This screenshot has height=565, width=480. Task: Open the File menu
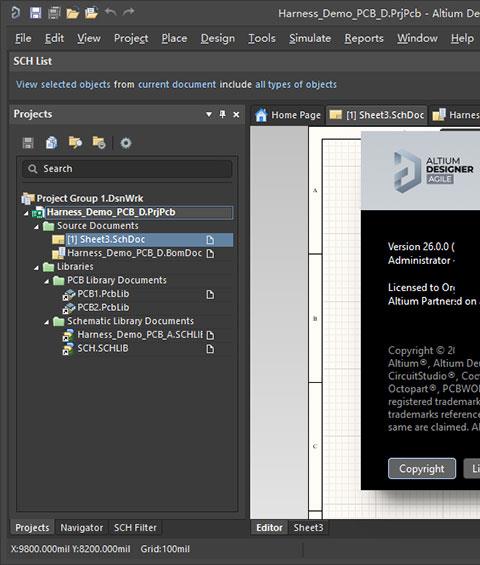pyautogui.click(x=23, y=38)
